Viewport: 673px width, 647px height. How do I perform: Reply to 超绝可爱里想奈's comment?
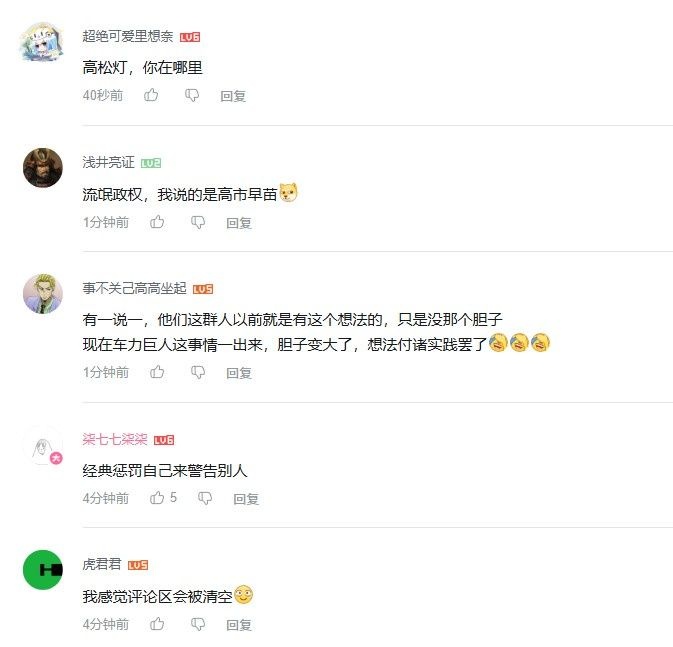point(233,96)
